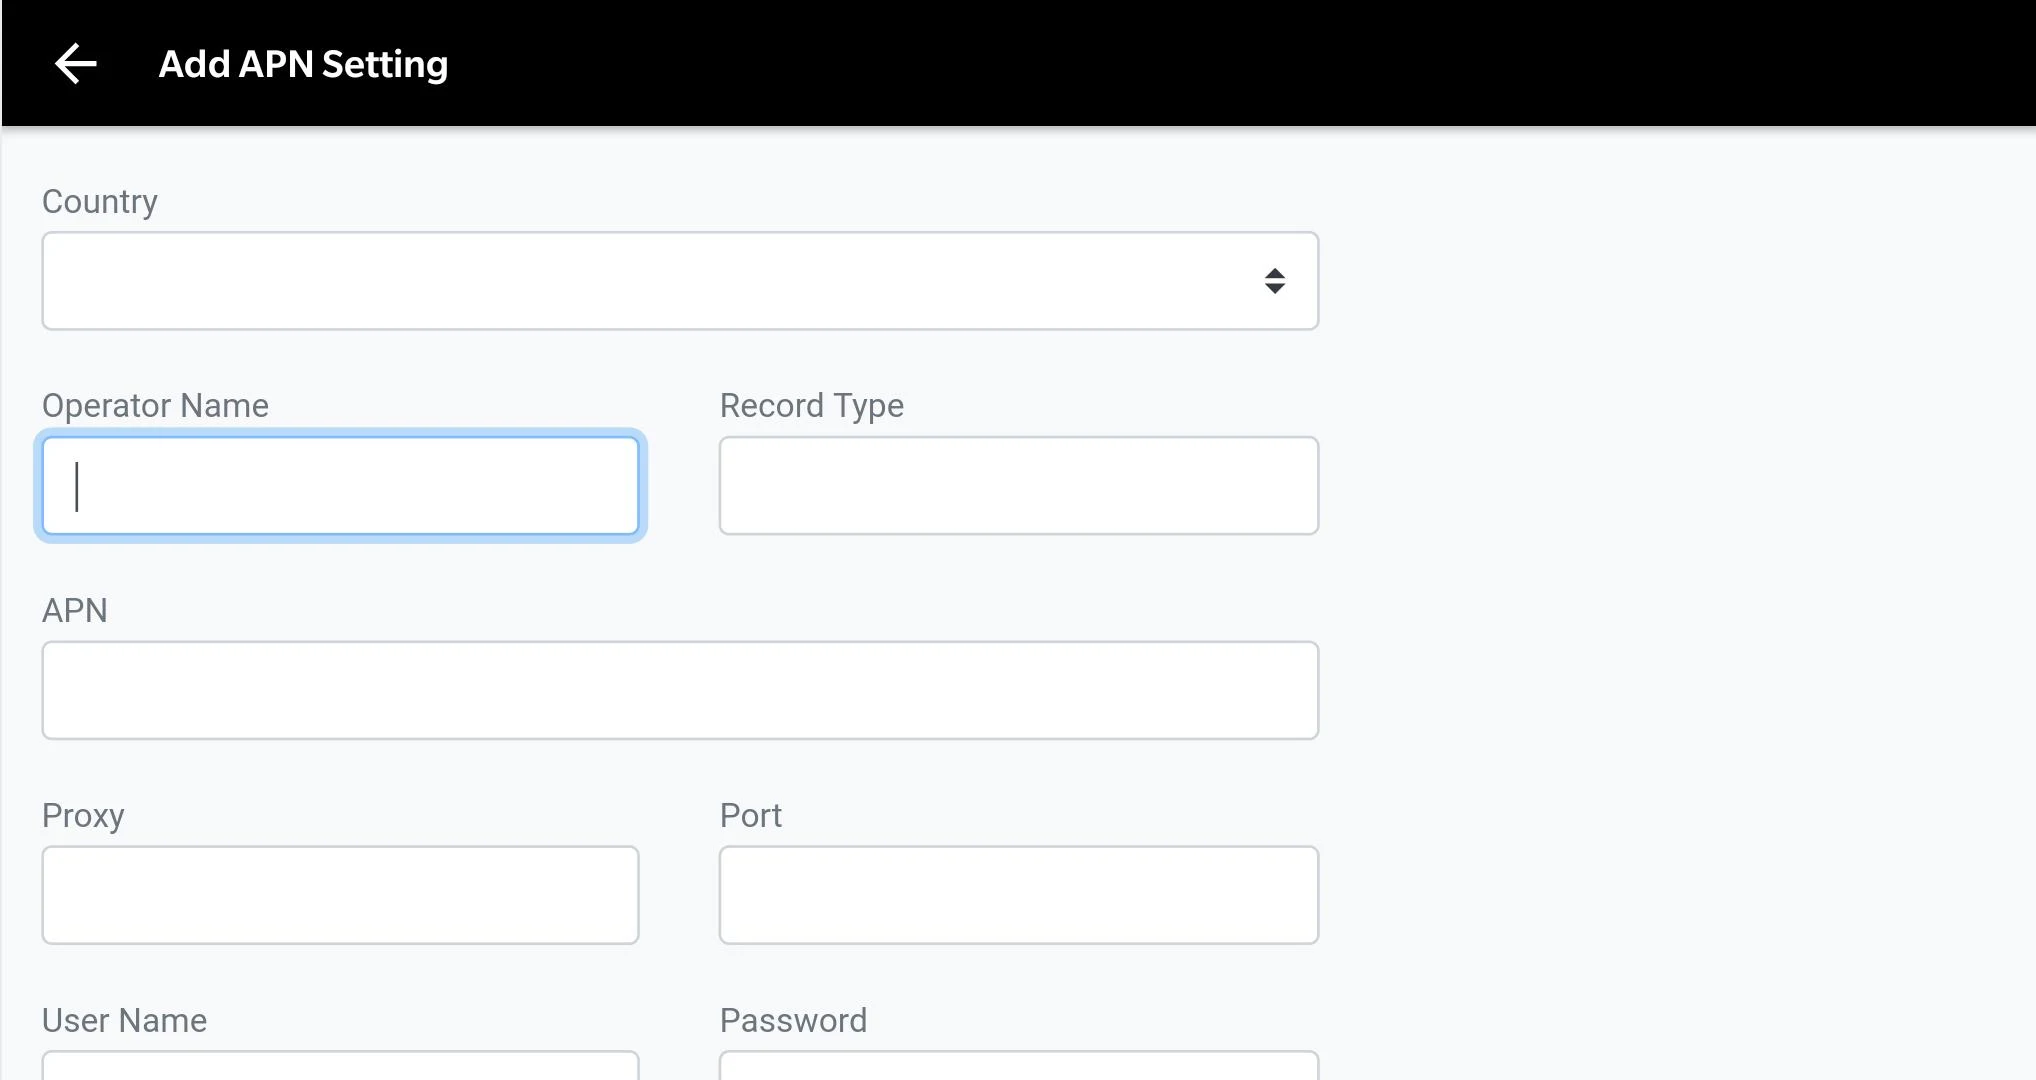Click the Add APN Setting title
Viewport: 2036px width, 1080px height.
click(303, 64)
